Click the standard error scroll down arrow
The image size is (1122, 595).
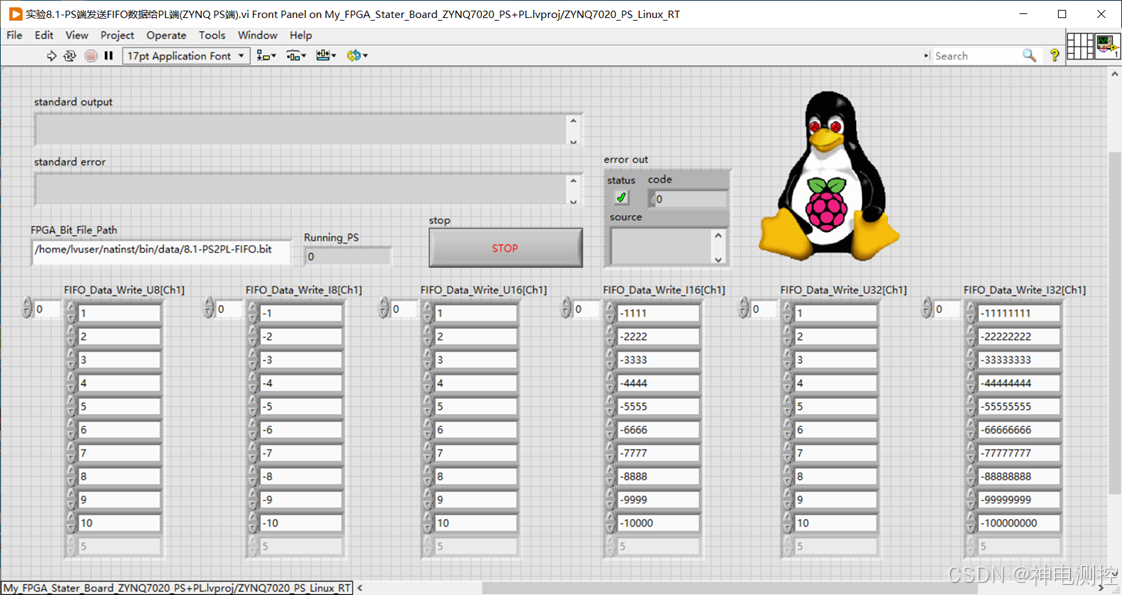pos(573,200)
